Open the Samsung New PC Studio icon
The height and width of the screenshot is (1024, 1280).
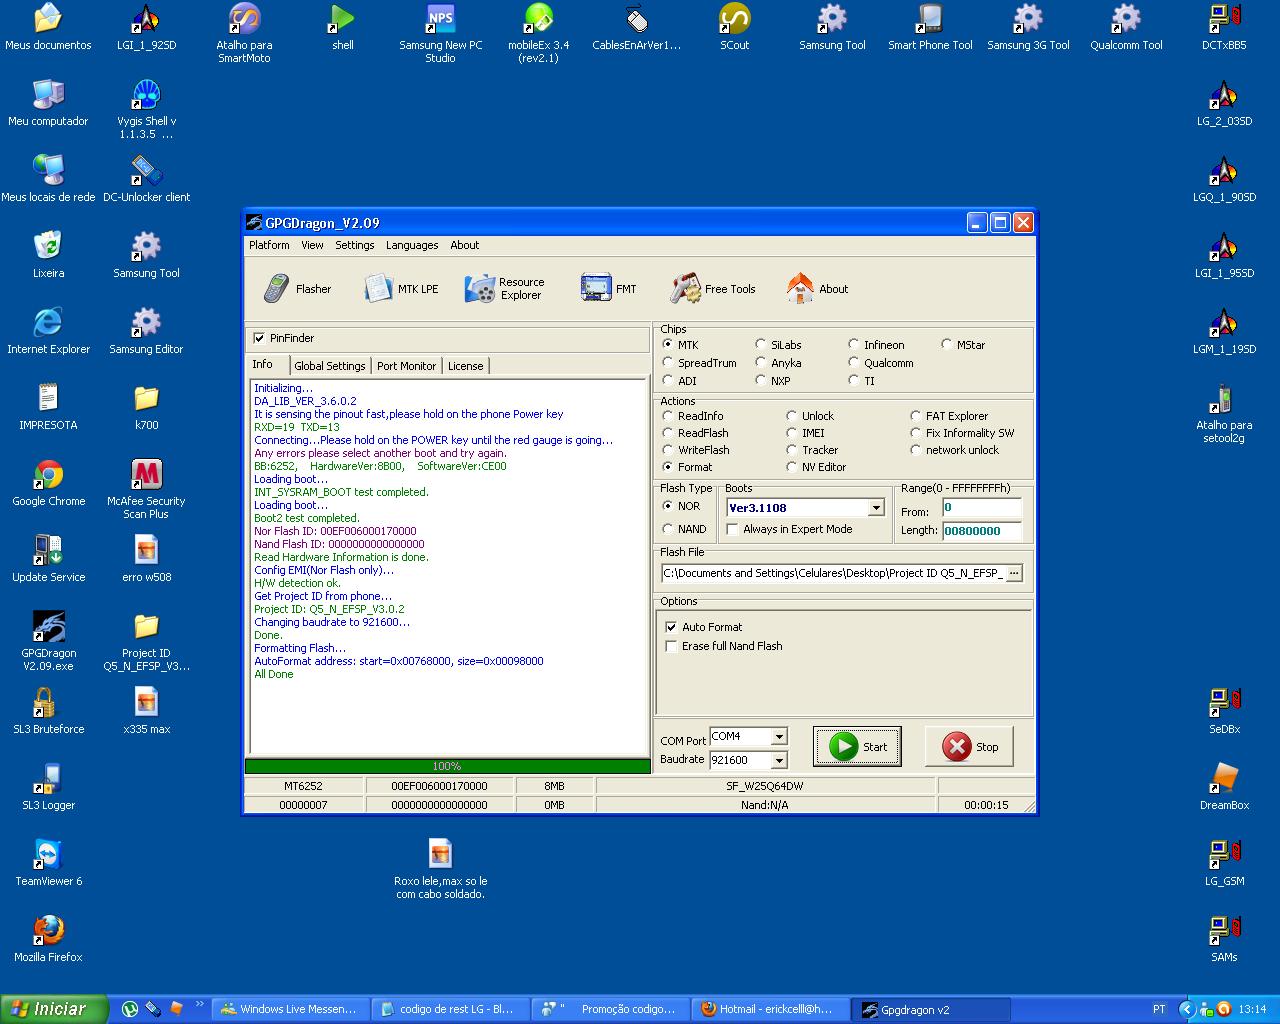[440, 33]
